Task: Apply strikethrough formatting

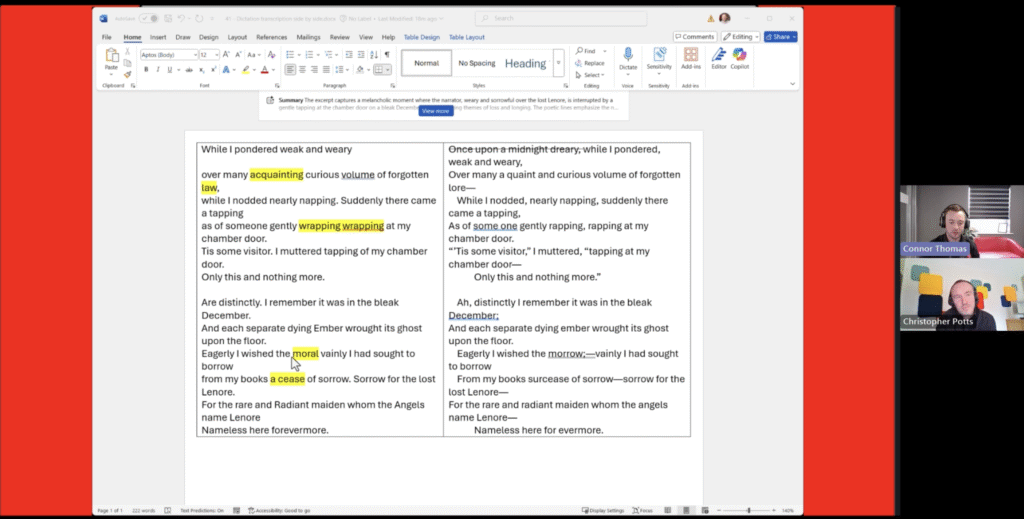Action: click(x=189, y=70)
